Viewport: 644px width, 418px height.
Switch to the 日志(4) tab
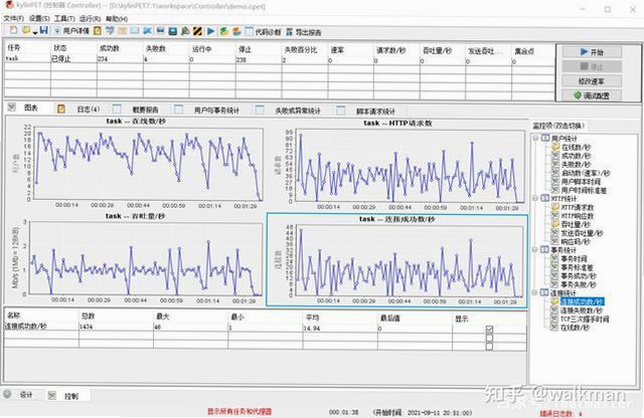point(80,109)
